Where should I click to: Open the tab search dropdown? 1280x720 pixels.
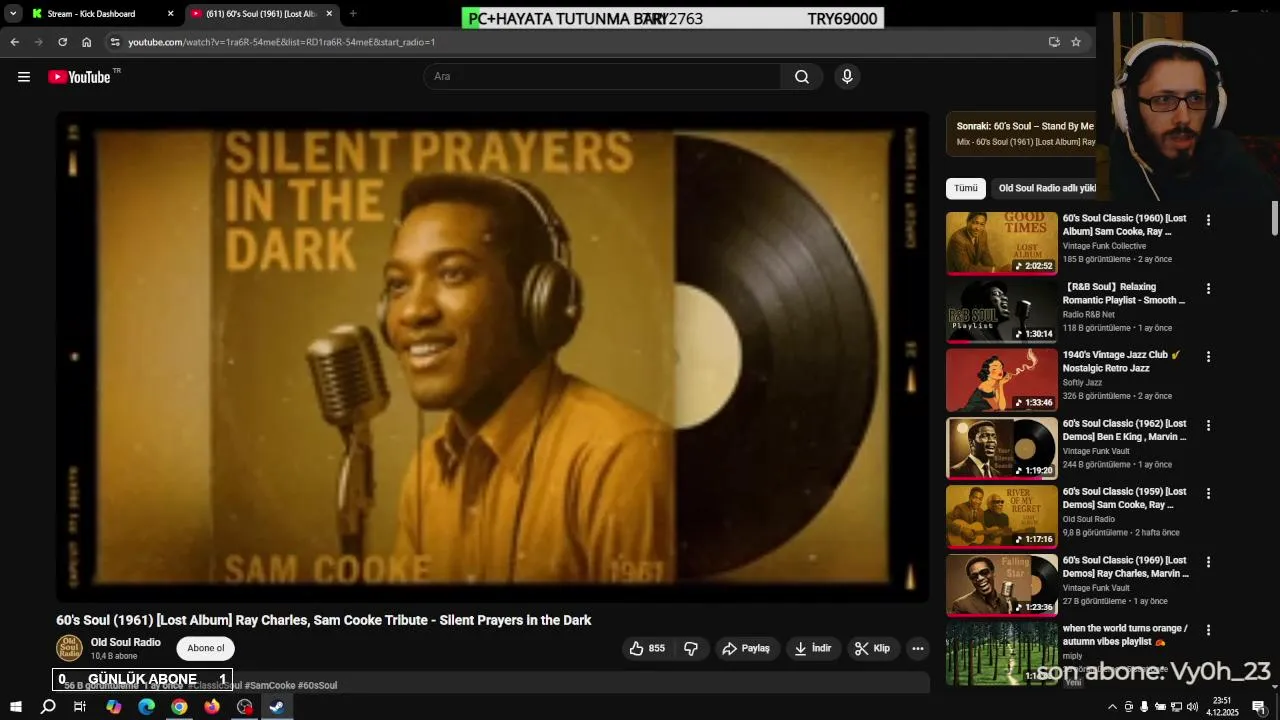pyautogui.click(x=13, y=14)
